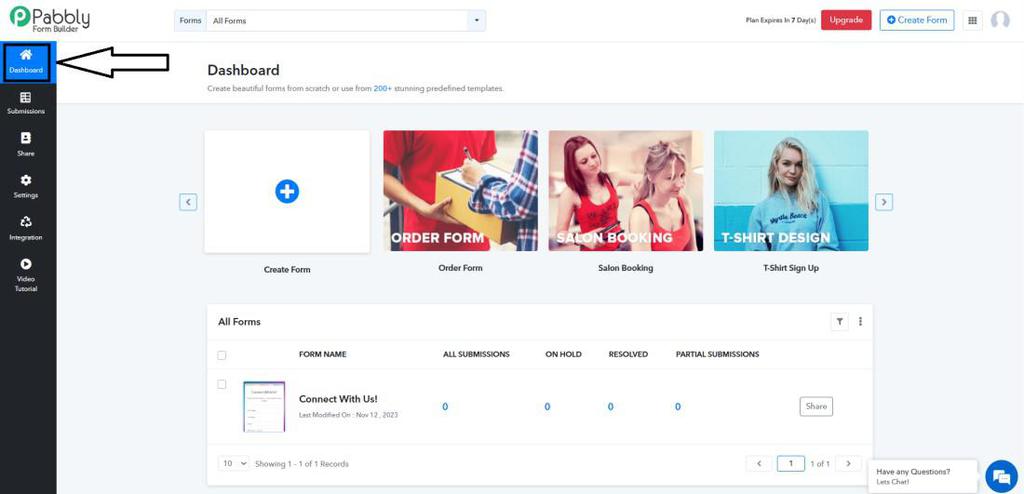This screenshot has width=1024, height=494.
Task: Click the FORM NAME column header
Action: tap(323, 354)
